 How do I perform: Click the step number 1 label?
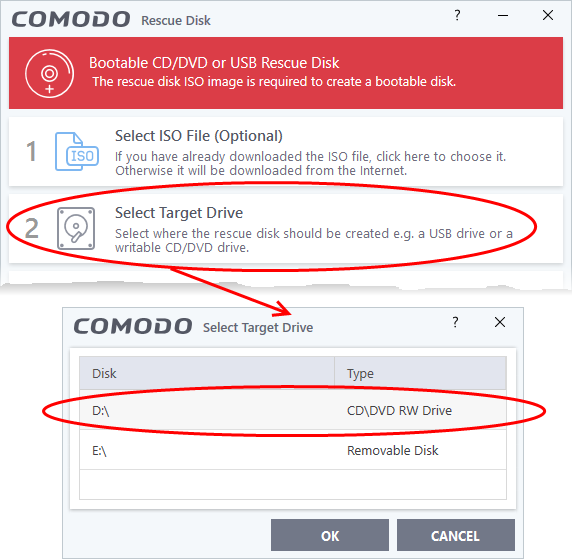coord(31,151)
